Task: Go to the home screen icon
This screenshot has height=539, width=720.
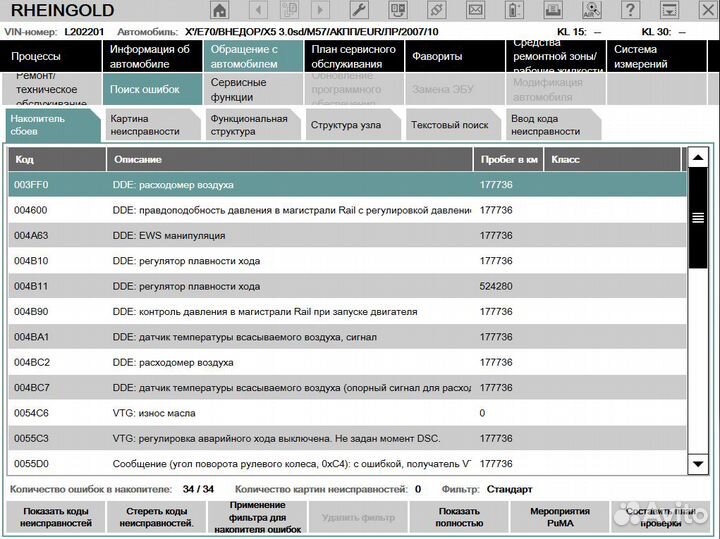Action: pos(219,10)
